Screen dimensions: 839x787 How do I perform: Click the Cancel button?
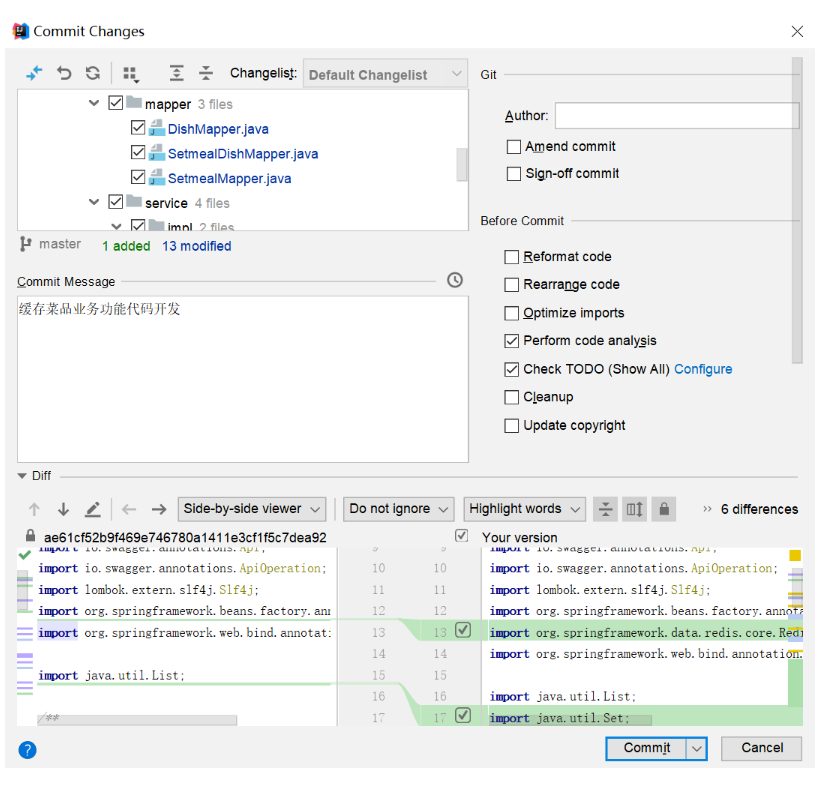pyautogui.click(x=761, y=748)
